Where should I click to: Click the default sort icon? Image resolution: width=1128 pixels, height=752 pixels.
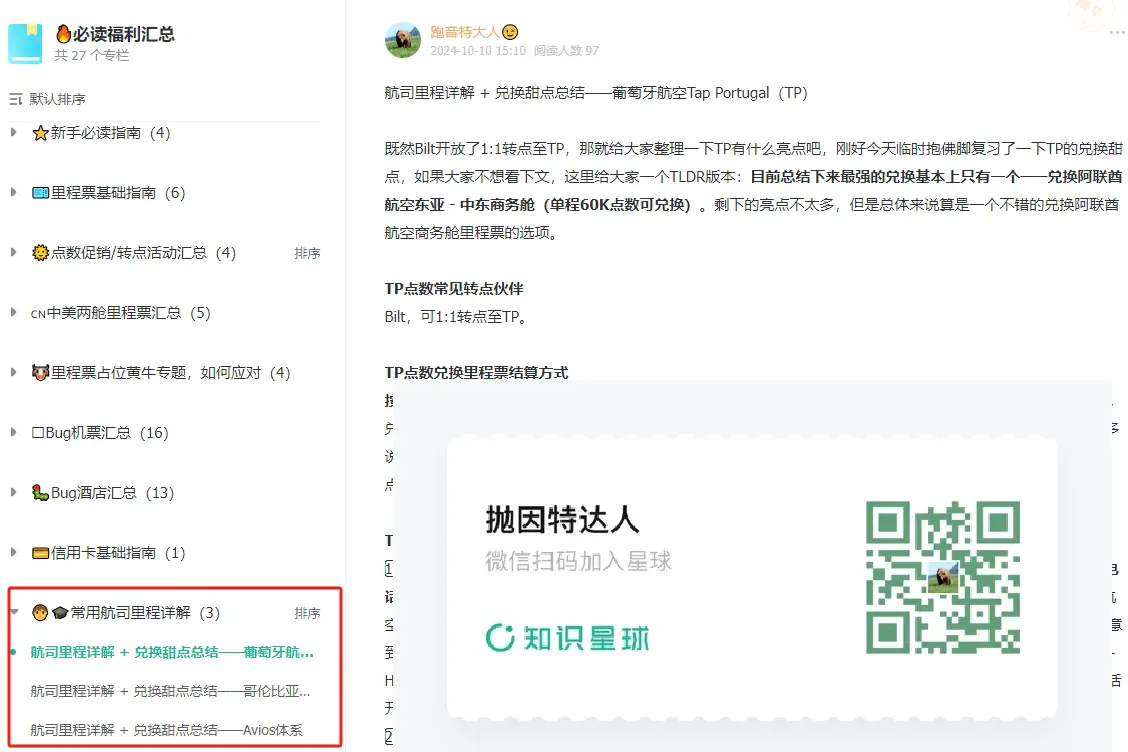(x=16, y=99)
